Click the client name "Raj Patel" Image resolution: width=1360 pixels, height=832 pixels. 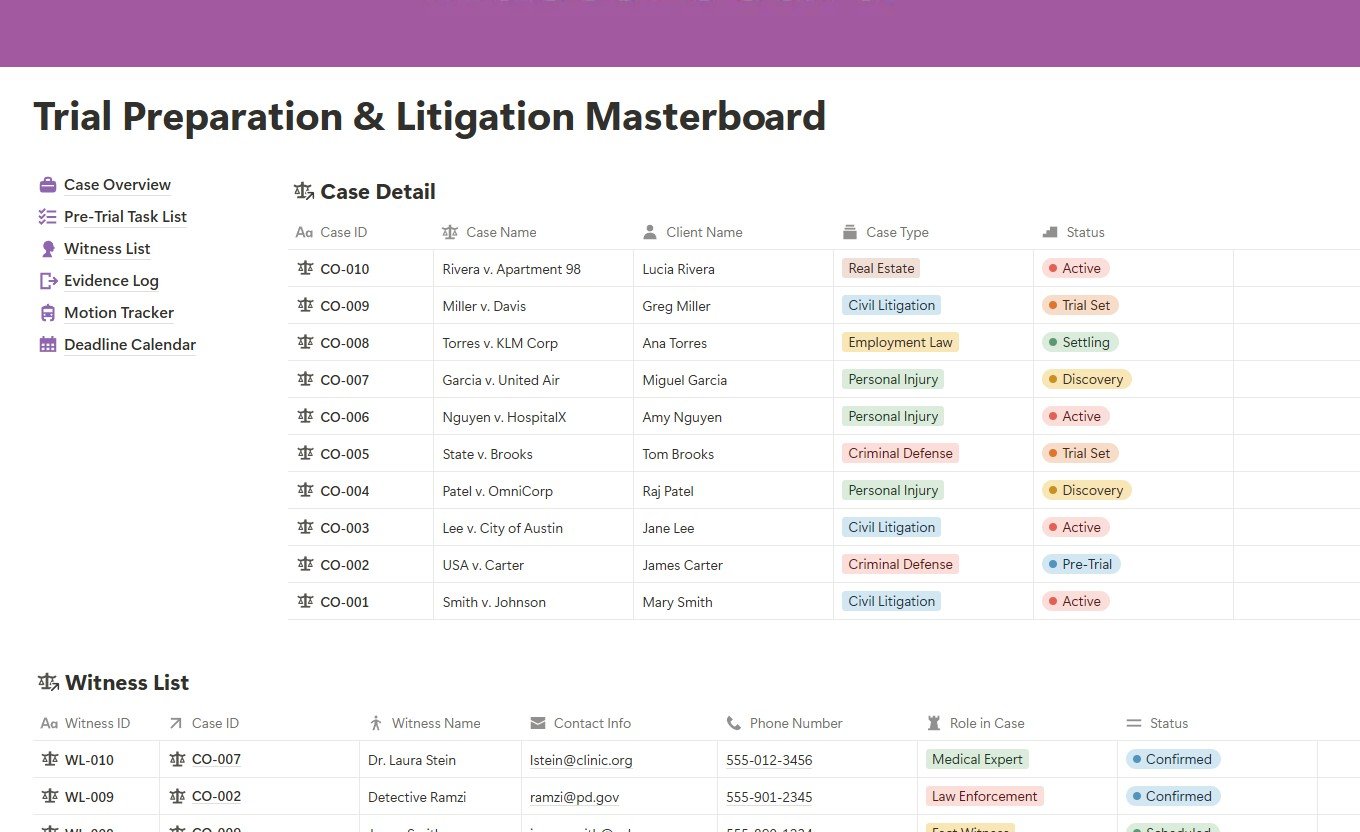click(x=668, y=491)
